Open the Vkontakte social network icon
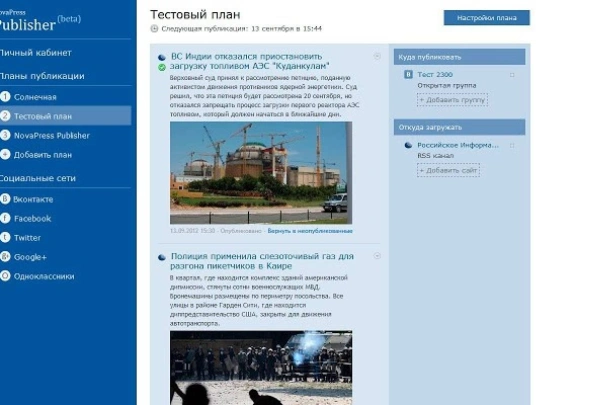This screenshot has width=616, height=405. [x=5, y=199]
